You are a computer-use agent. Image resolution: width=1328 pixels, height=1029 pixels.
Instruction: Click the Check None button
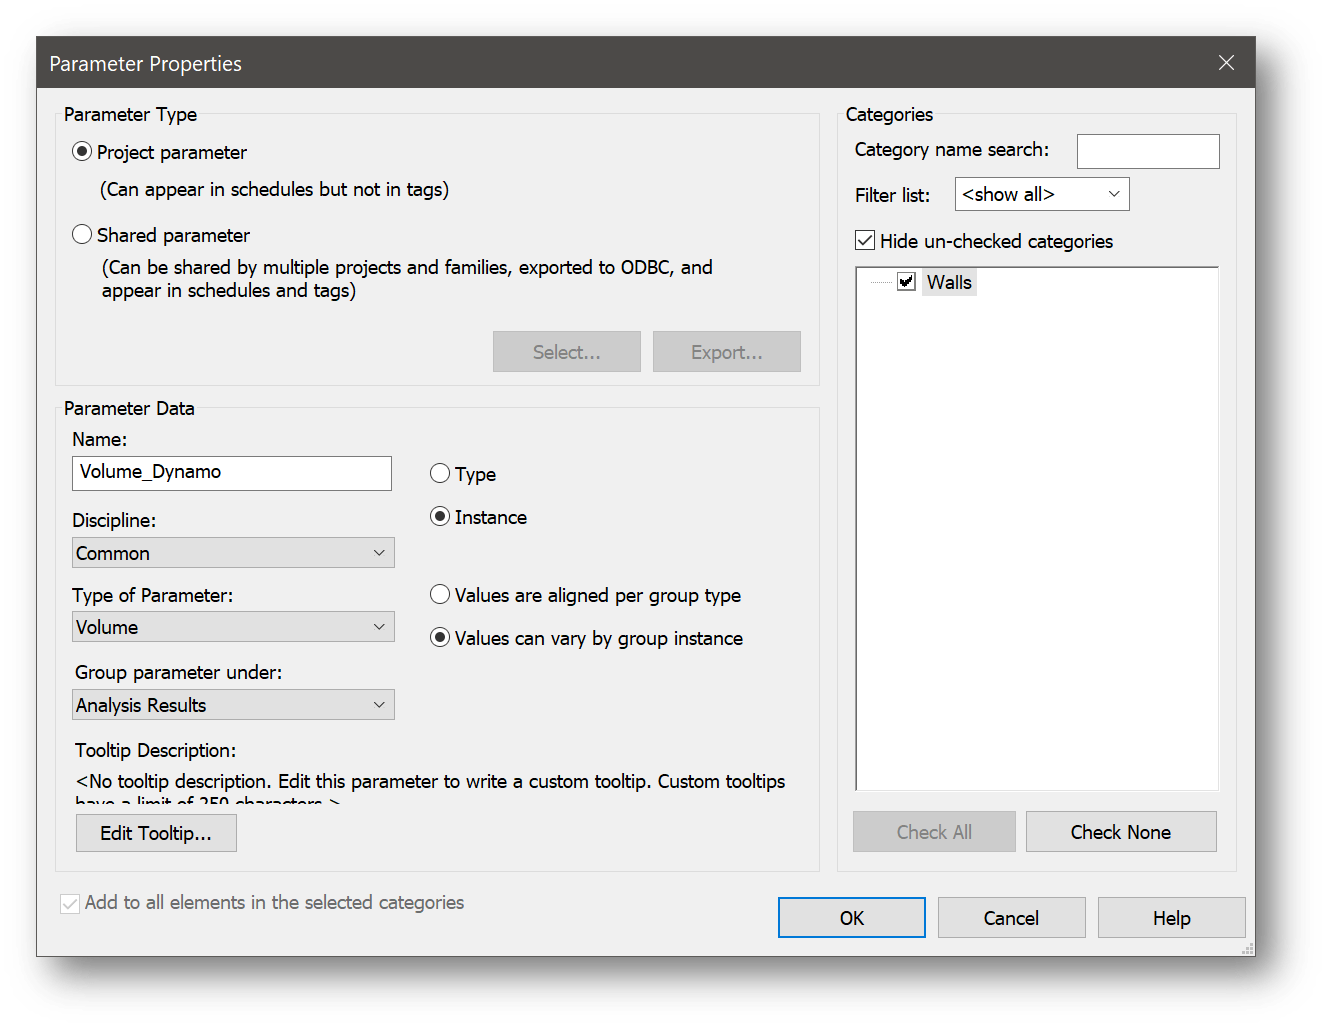pyautogui.click(x=1121, y=832)
